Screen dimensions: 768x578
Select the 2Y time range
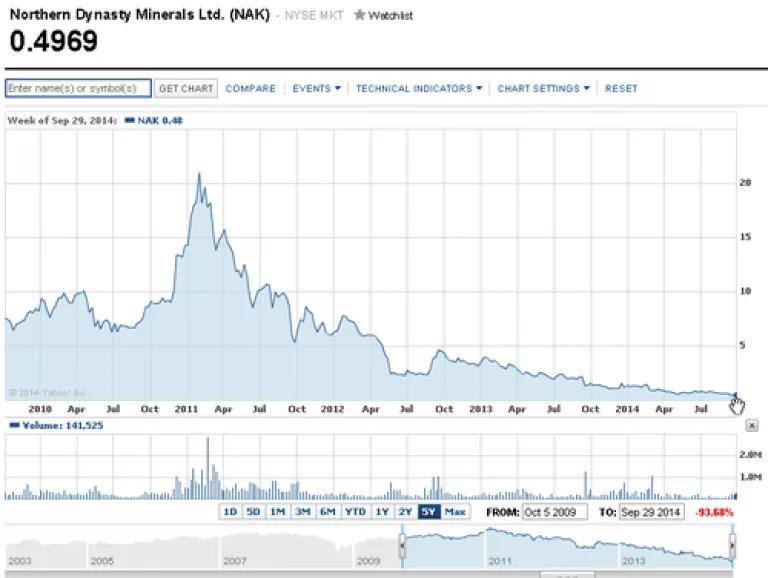(406, 512)
